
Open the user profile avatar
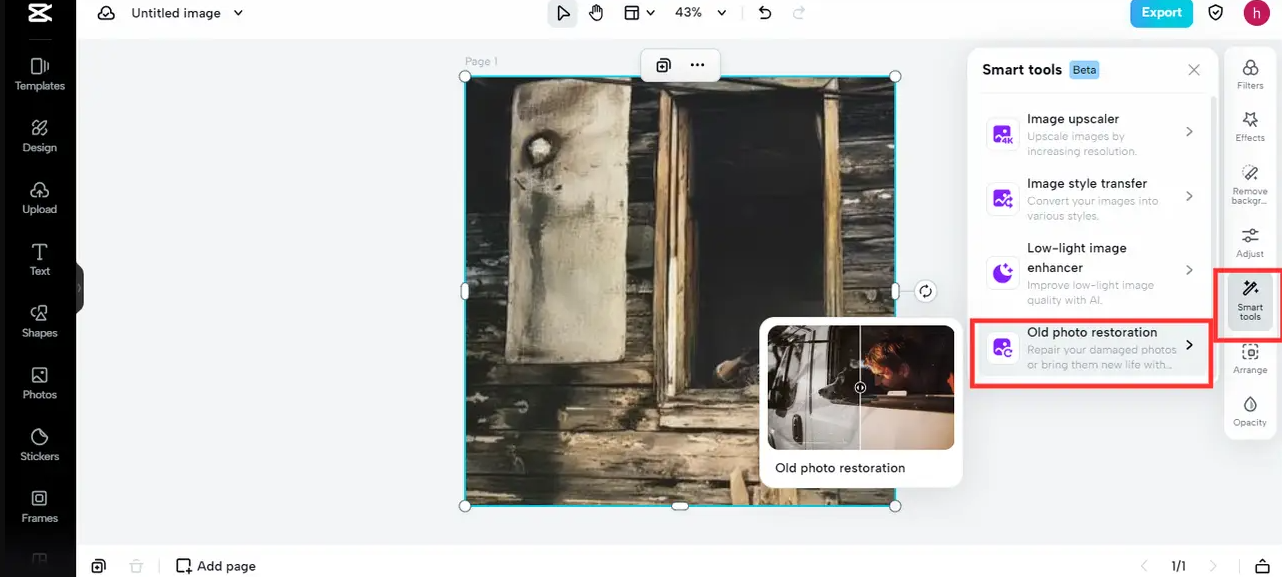click(1256, 13)
